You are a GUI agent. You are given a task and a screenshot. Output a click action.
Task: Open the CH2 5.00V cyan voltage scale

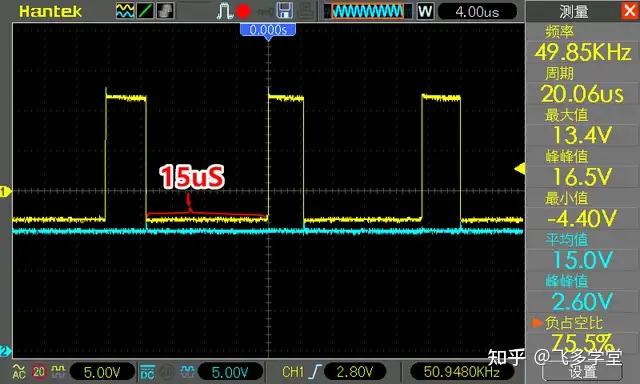230,372
